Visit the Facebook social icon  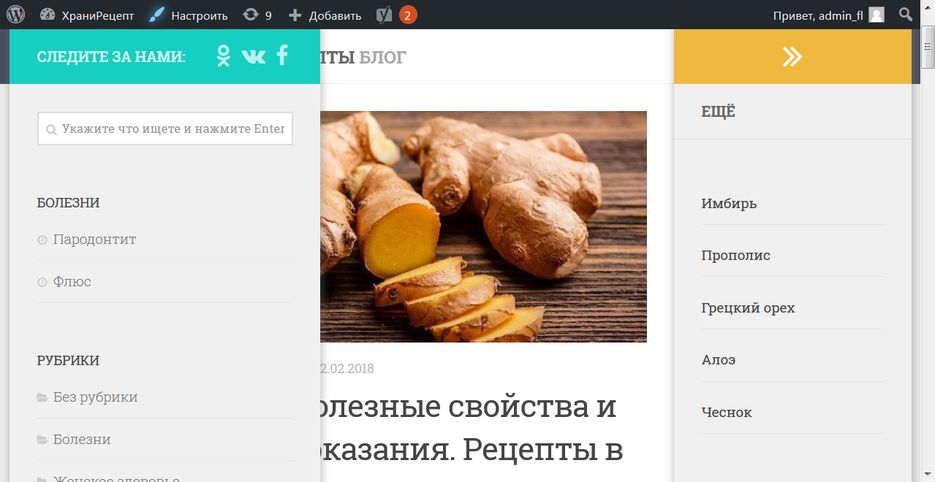pyautogui.click(x=283, y=55)
